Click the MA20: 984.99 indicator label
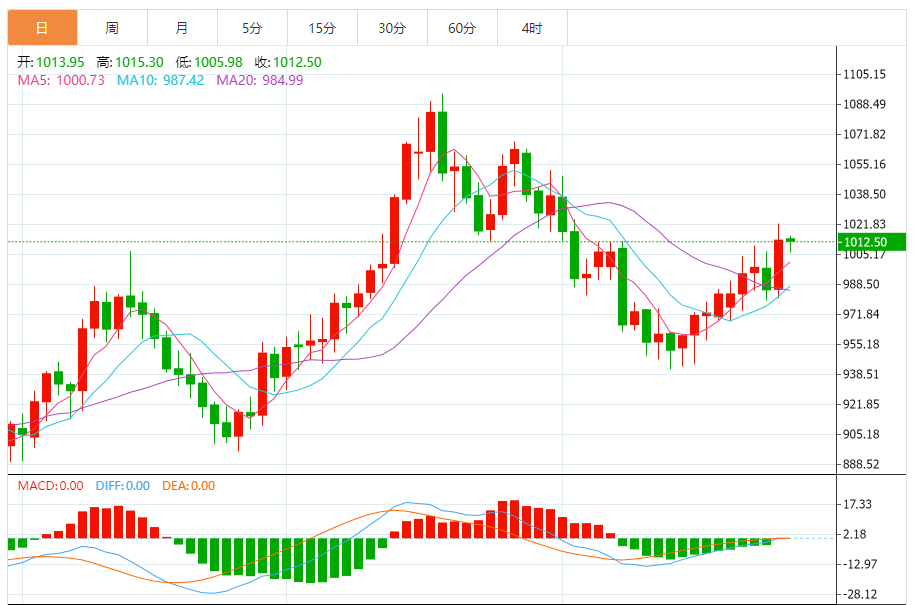The image size is (915, 605). click(x=260, y=80)
